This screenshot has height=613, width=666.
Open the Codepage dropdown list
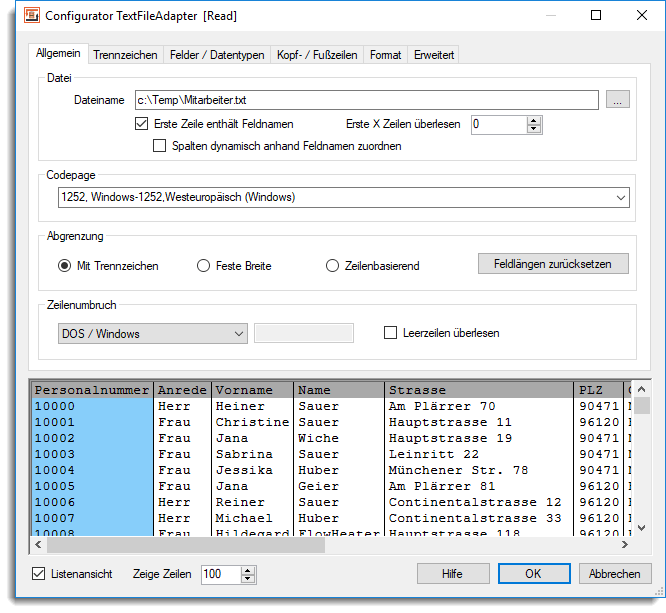click(620, 197)
